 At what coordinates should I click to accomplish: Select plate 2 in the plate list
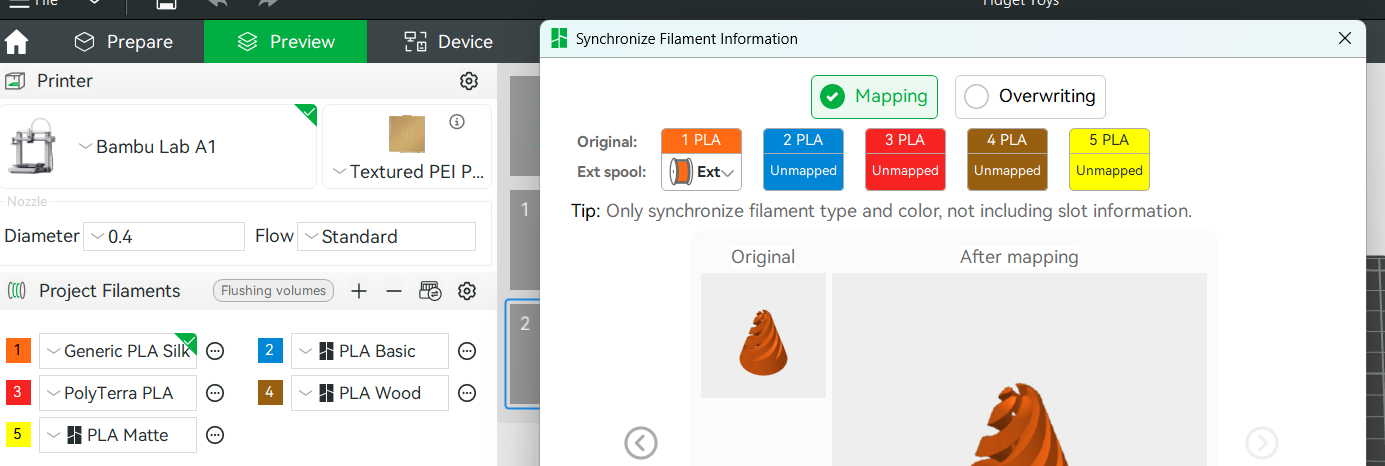coord(523,354)
